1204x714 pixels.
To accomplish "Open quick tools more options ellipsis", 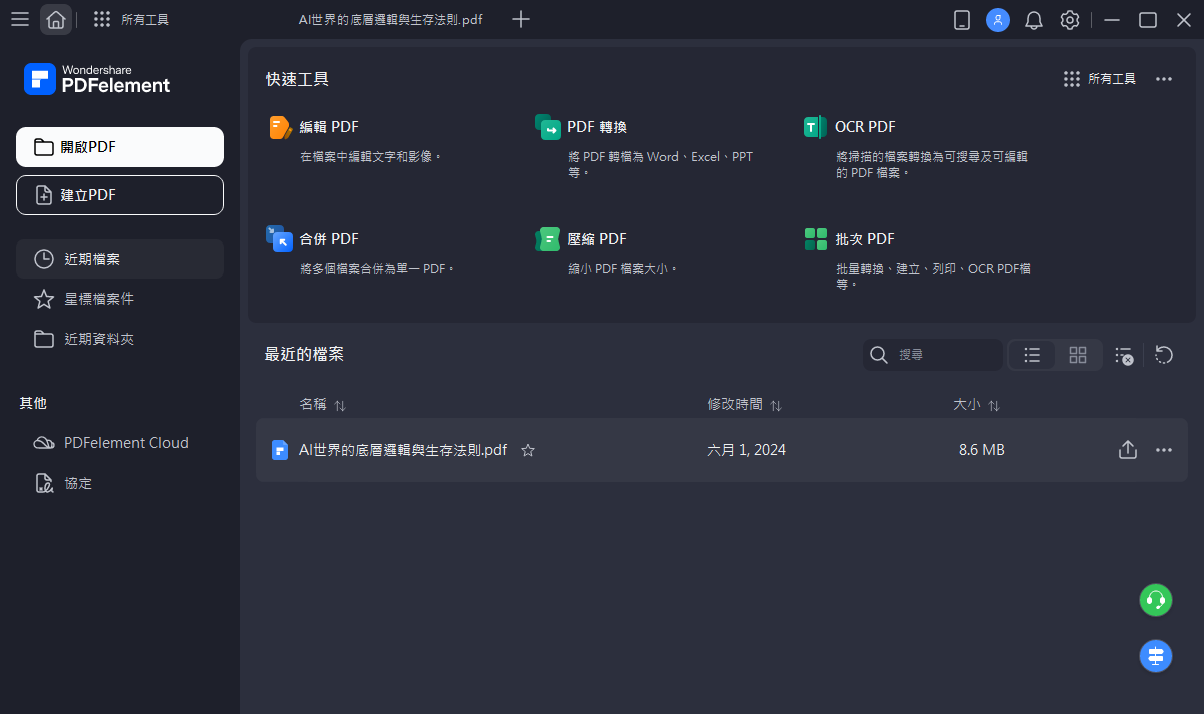I will [1164, 79].
